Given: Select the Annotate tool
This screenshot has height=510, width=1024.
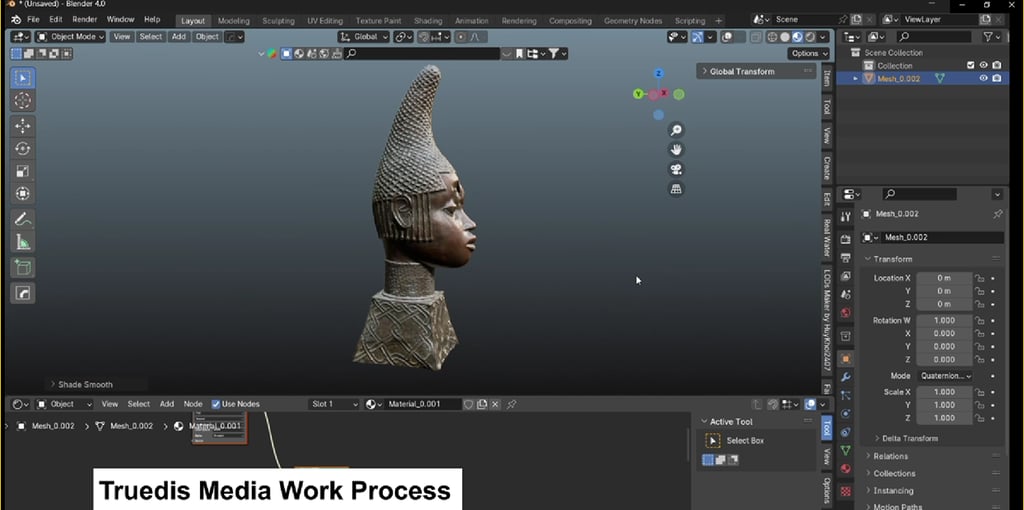Looking at the screenshot, I should pyautogui.click(x=23, y=219).
